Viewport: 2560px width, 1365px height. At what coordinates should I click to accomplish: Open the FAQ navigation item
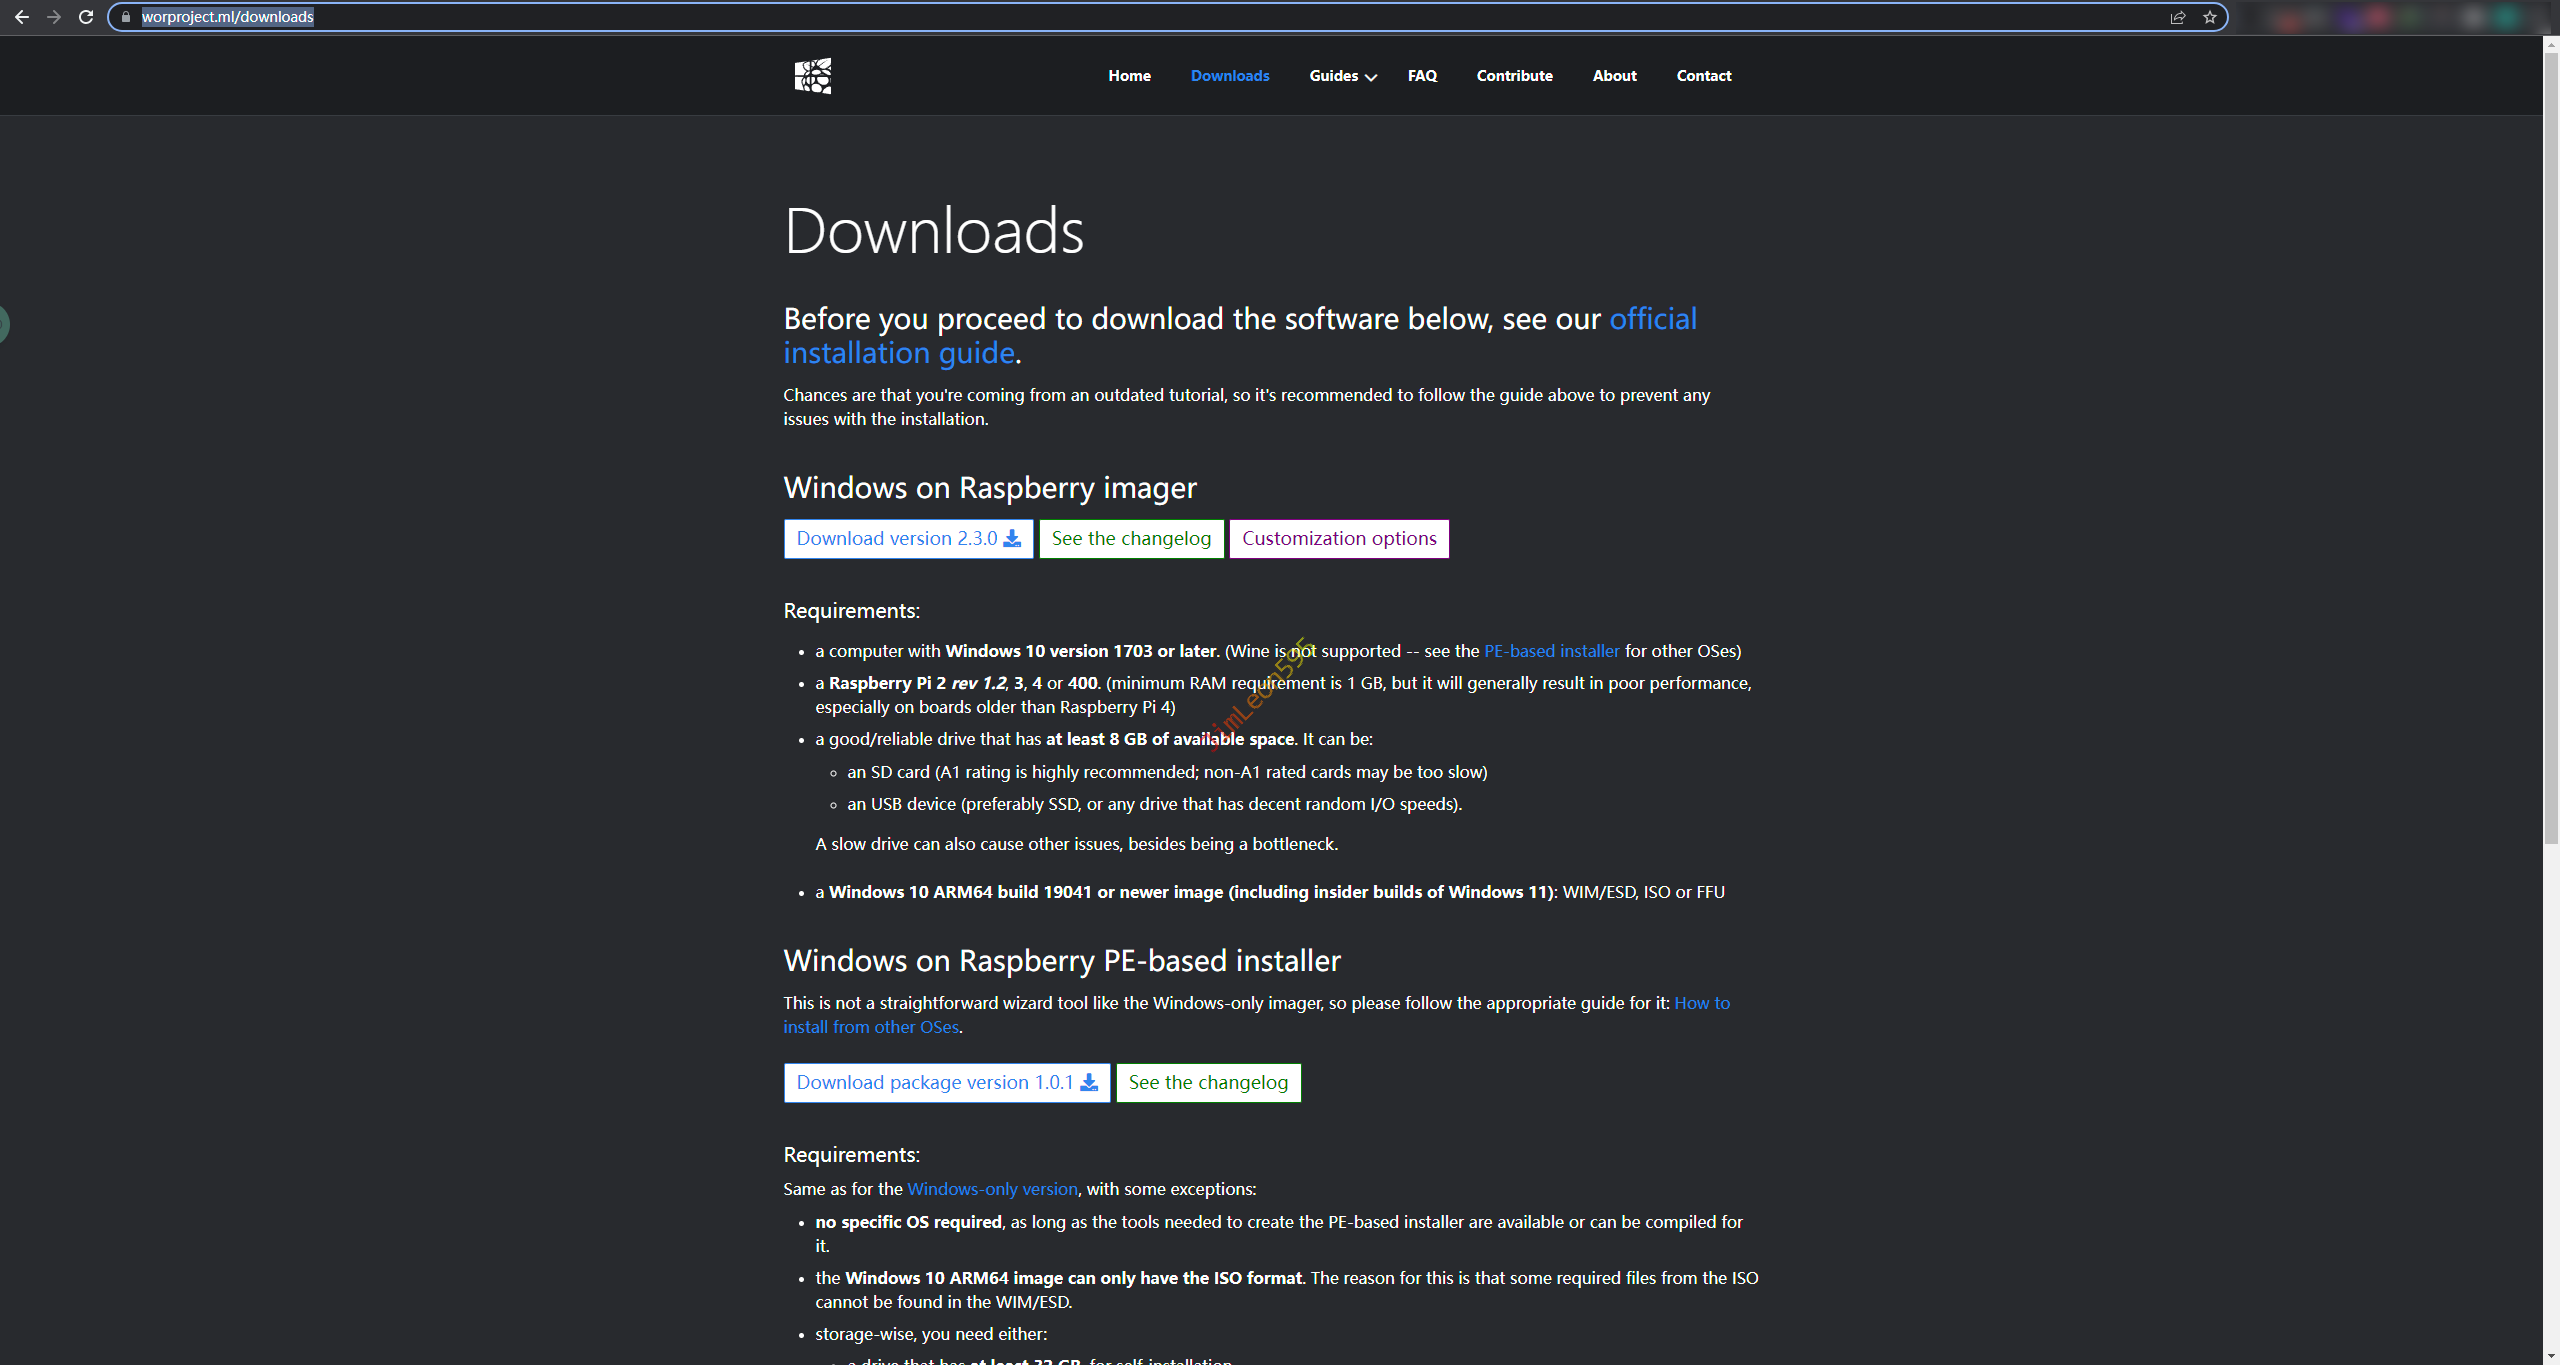click(x=1422, y=76)
